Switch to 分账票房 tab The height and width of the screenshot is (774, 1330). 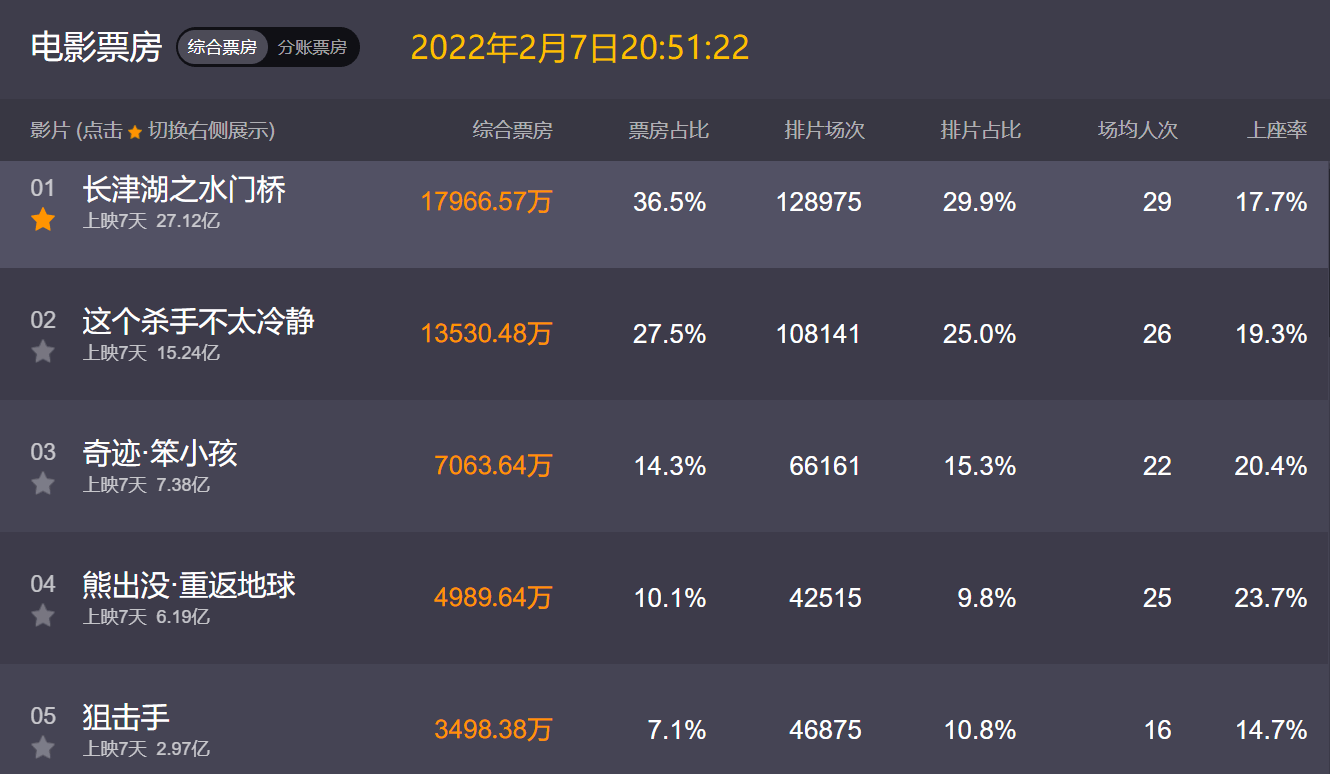click(x=312, y=47)
